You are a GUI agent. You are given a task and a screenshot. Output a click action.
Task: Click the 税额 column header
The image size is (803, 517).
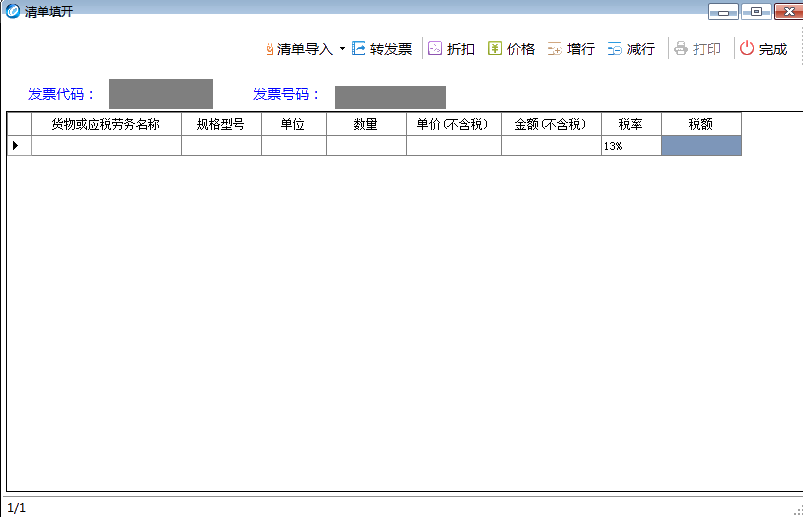(x=702, y=124)
